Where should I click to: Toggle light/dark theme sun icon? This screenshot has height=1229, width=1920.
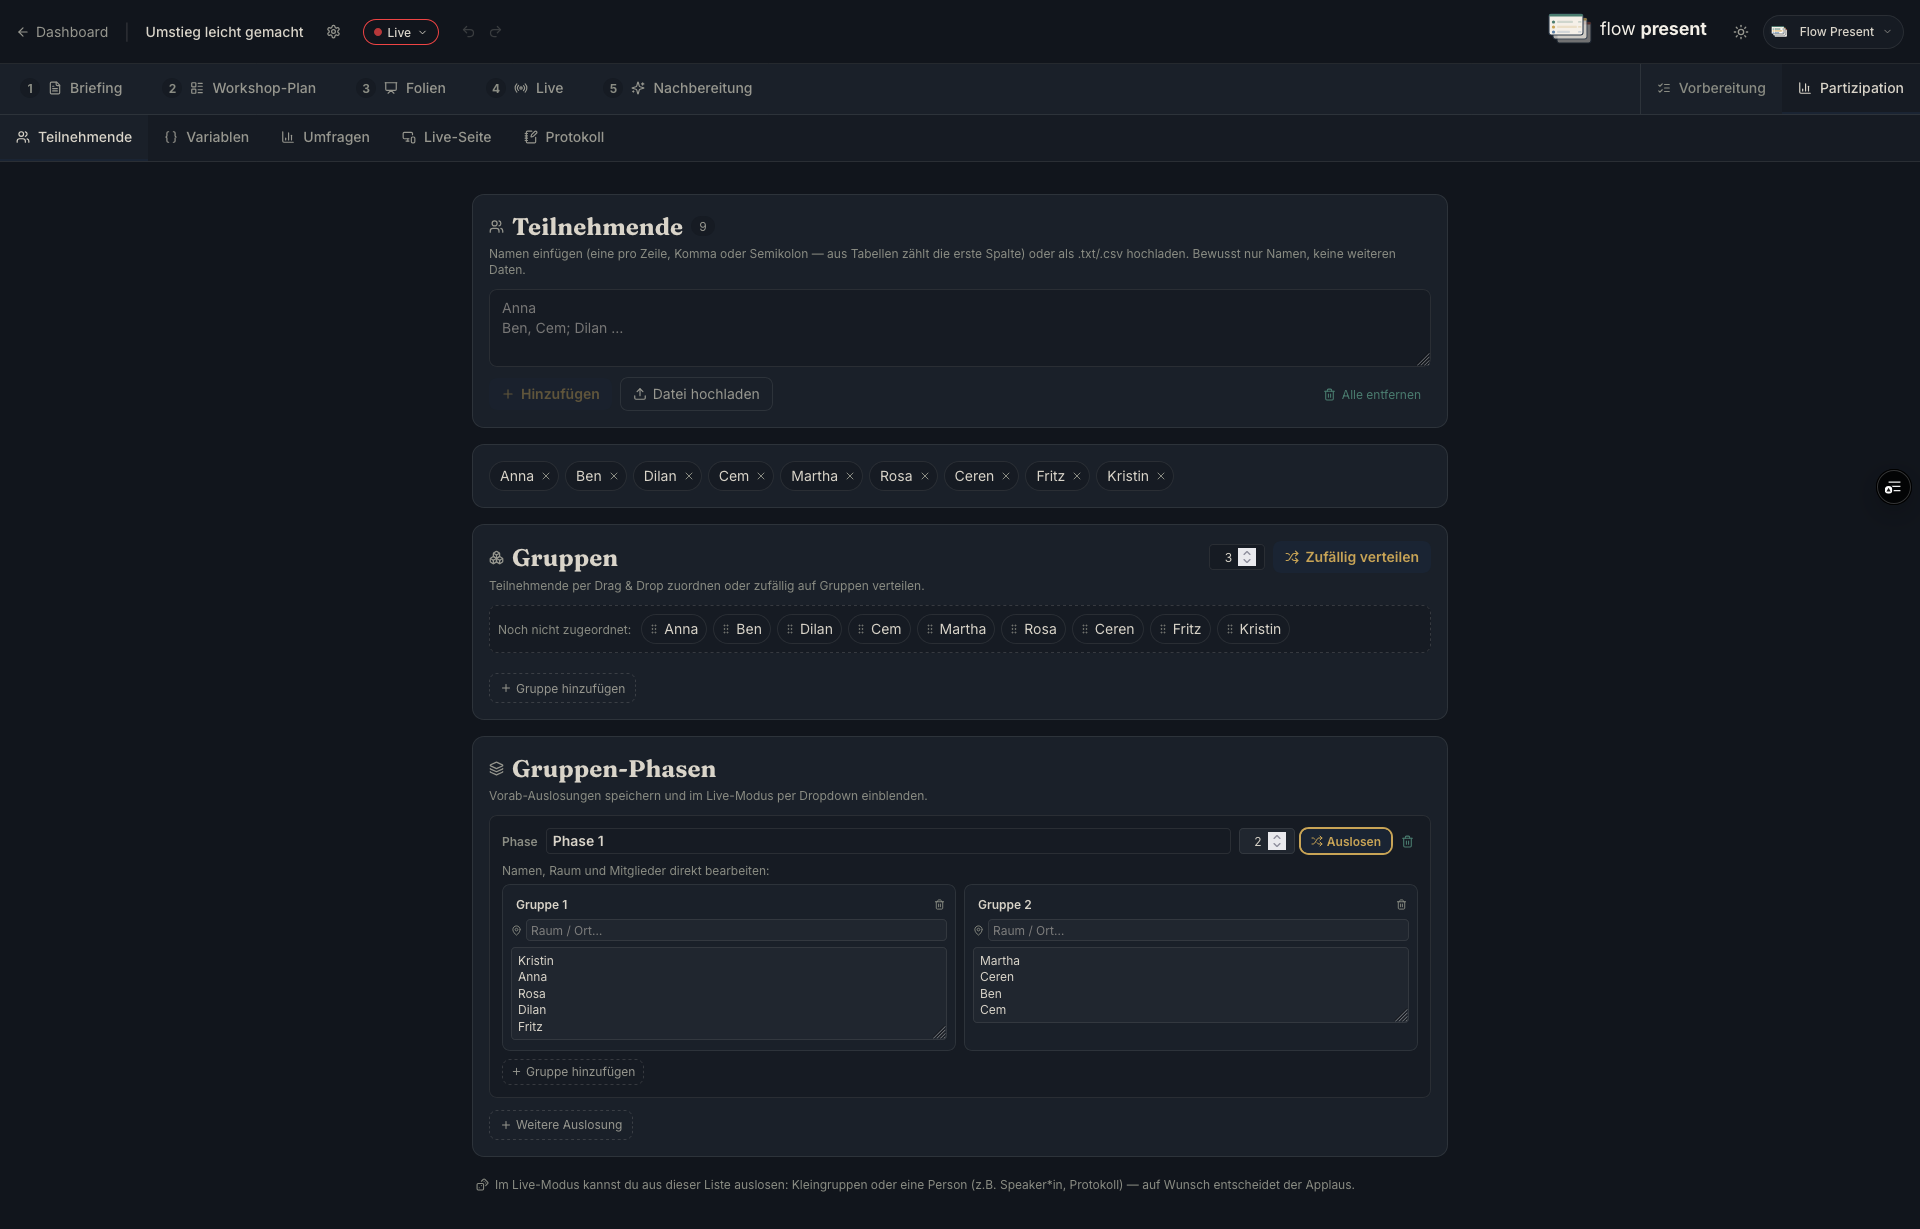[x=1741, y=32]
